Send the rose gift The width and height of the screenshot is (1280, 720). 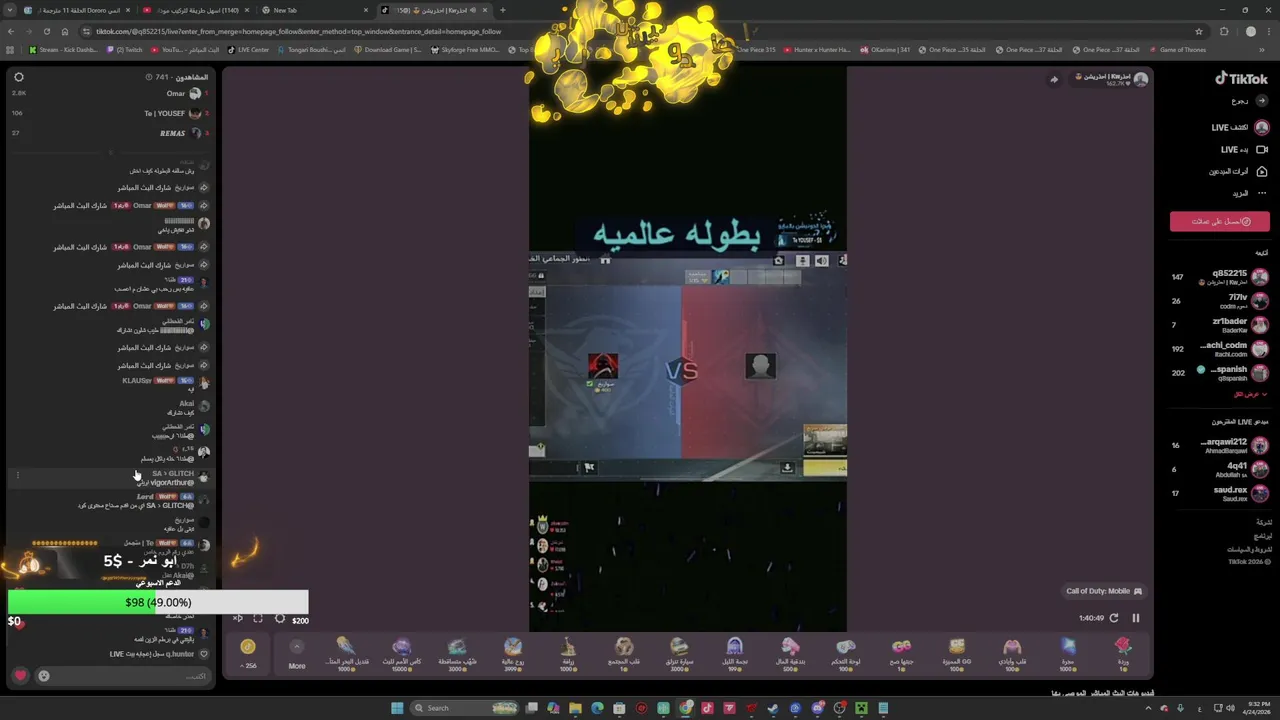click(x=1123, y=653)
